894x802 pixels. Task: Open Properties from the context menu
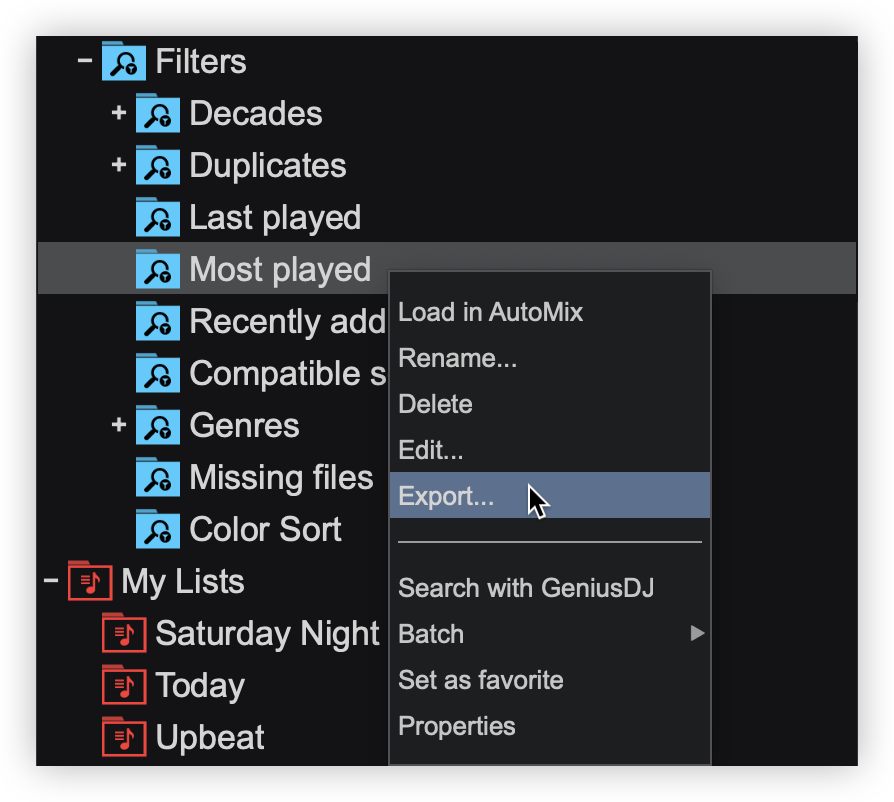[x=456, y=726]
